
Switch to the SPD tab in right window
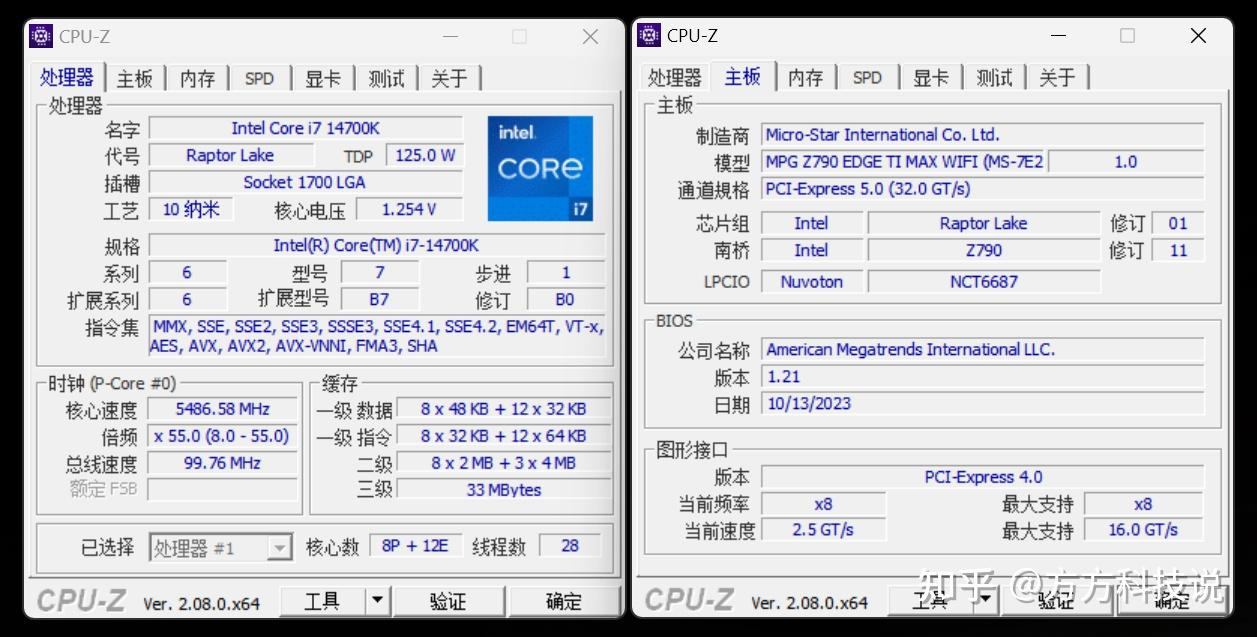pos(867,77)
